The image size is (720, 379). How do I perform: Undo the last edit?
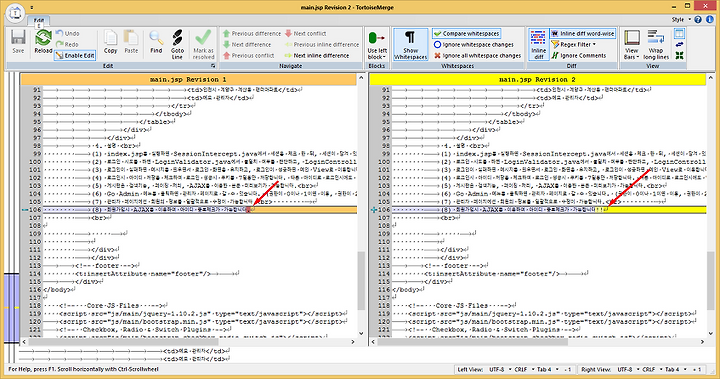(67, 34)
